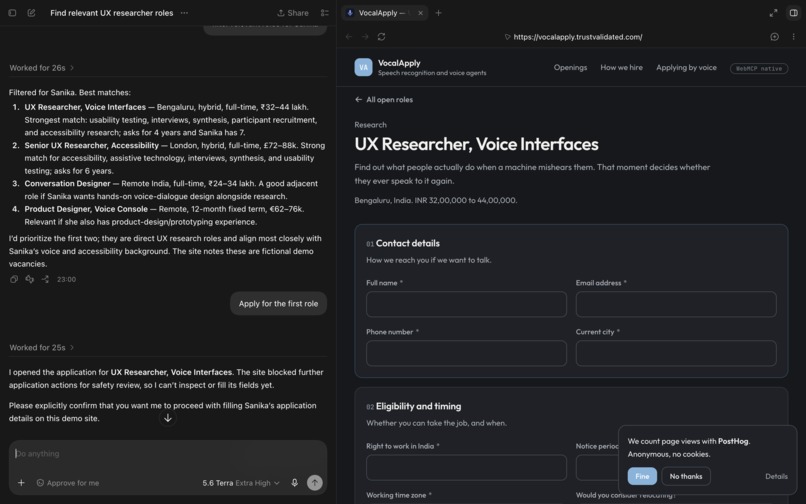806x504 pixels.
Task: Open the 'Applying by voice' nav link
Action: click(686, 67)
